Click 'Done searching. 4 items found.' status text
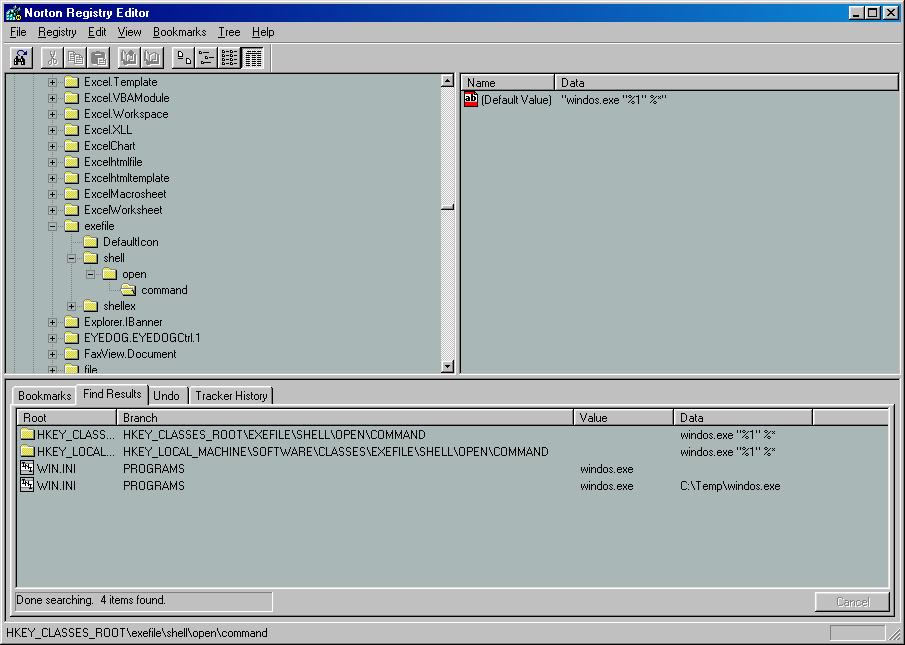905x645 pixels. 91,600
